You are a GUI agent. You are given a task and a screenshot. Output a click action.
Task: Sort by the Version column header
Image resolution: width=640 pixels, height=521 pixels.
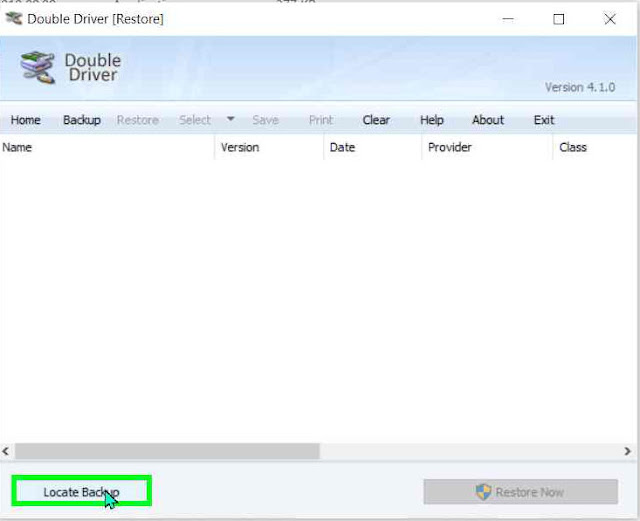269,147
